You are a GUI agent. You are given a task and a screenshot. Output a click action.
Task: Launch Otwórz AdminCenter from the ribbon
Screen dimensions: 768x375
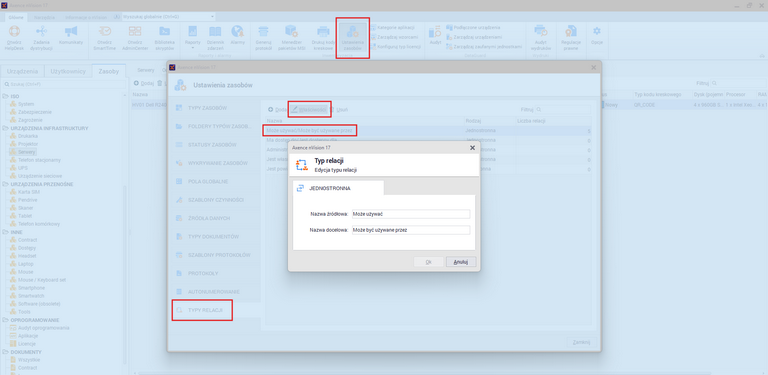135,38
